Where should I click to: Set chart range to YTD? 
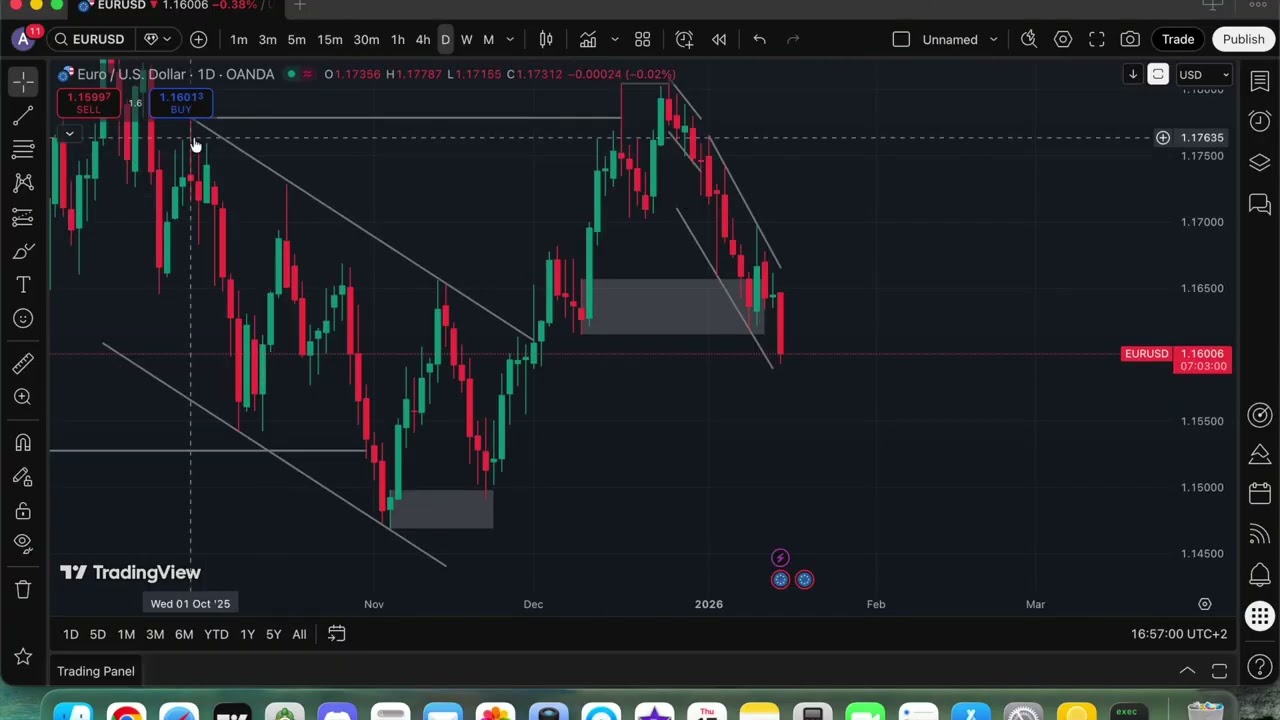216,634
